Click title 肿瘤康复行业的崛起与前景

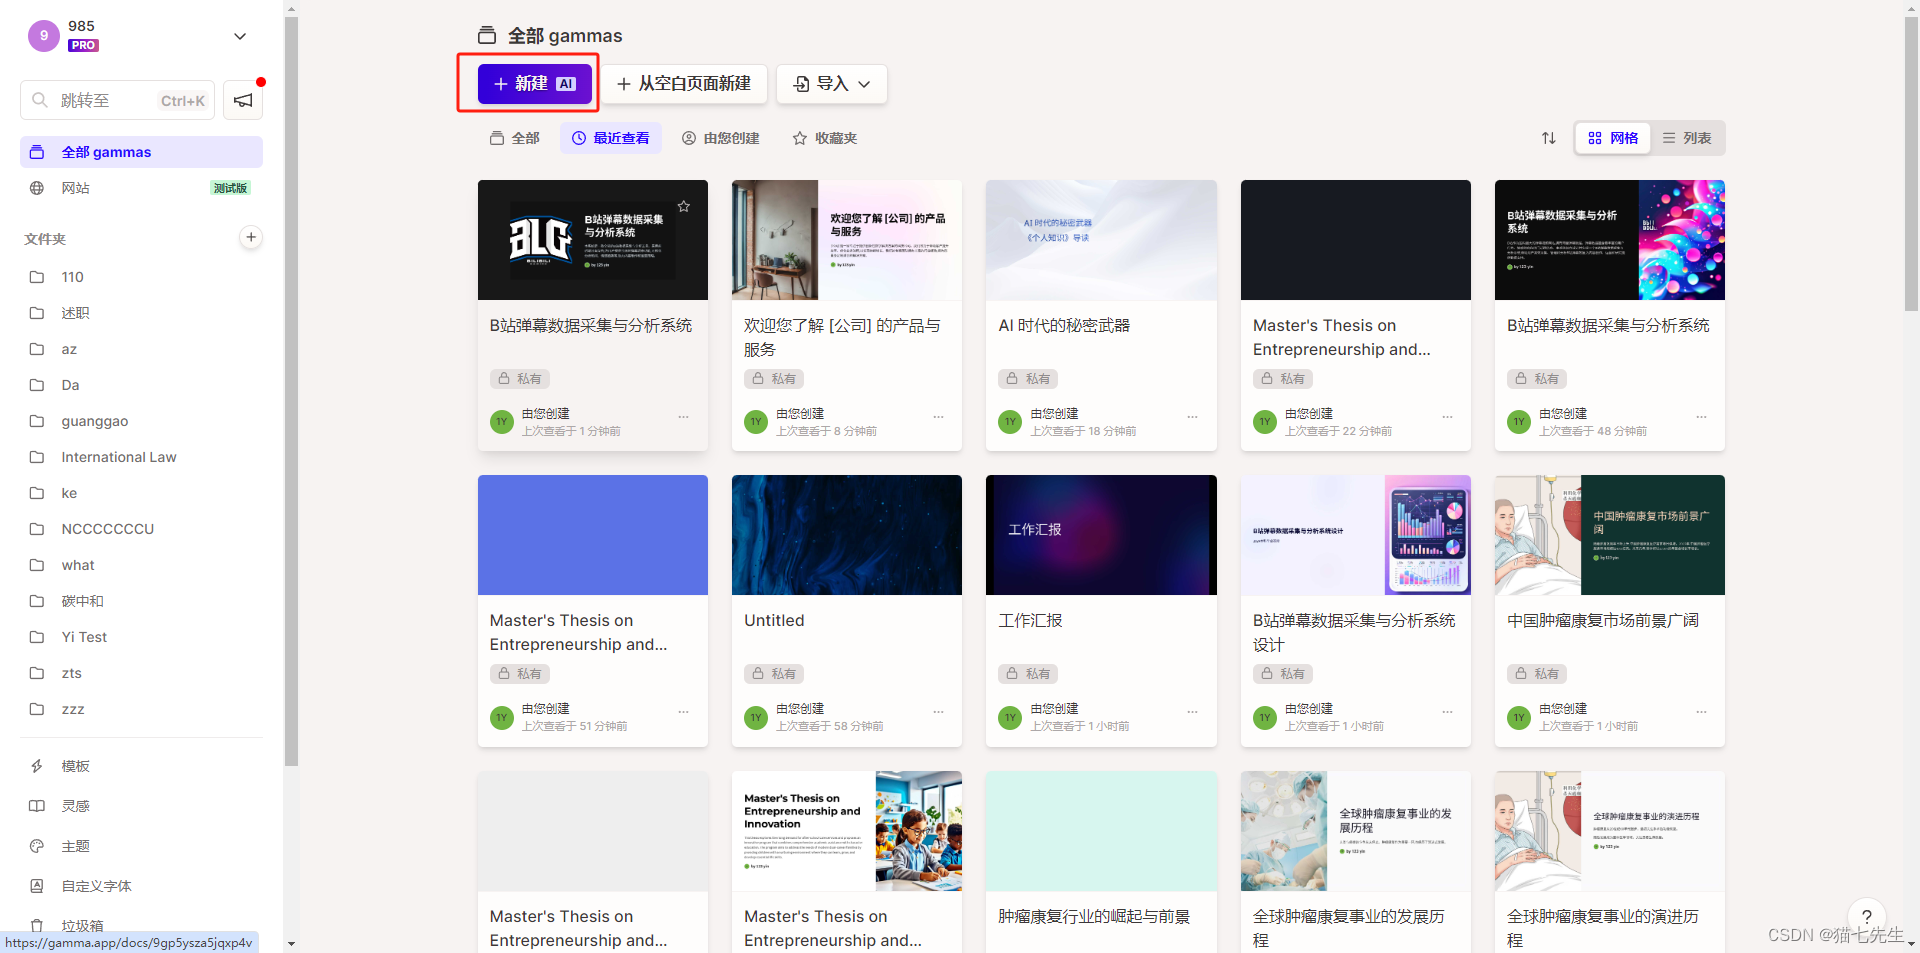tap(1094, 917)
